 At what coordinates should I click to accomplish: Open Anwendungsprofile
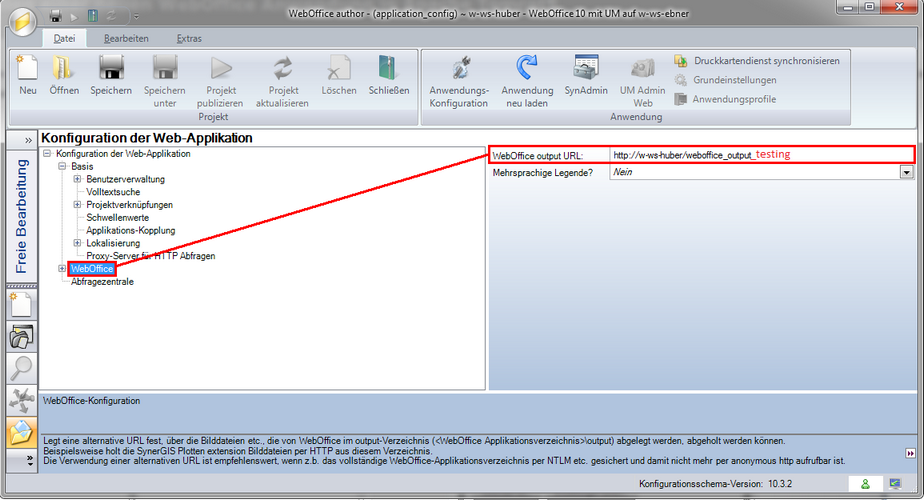[x=725, y=99]
